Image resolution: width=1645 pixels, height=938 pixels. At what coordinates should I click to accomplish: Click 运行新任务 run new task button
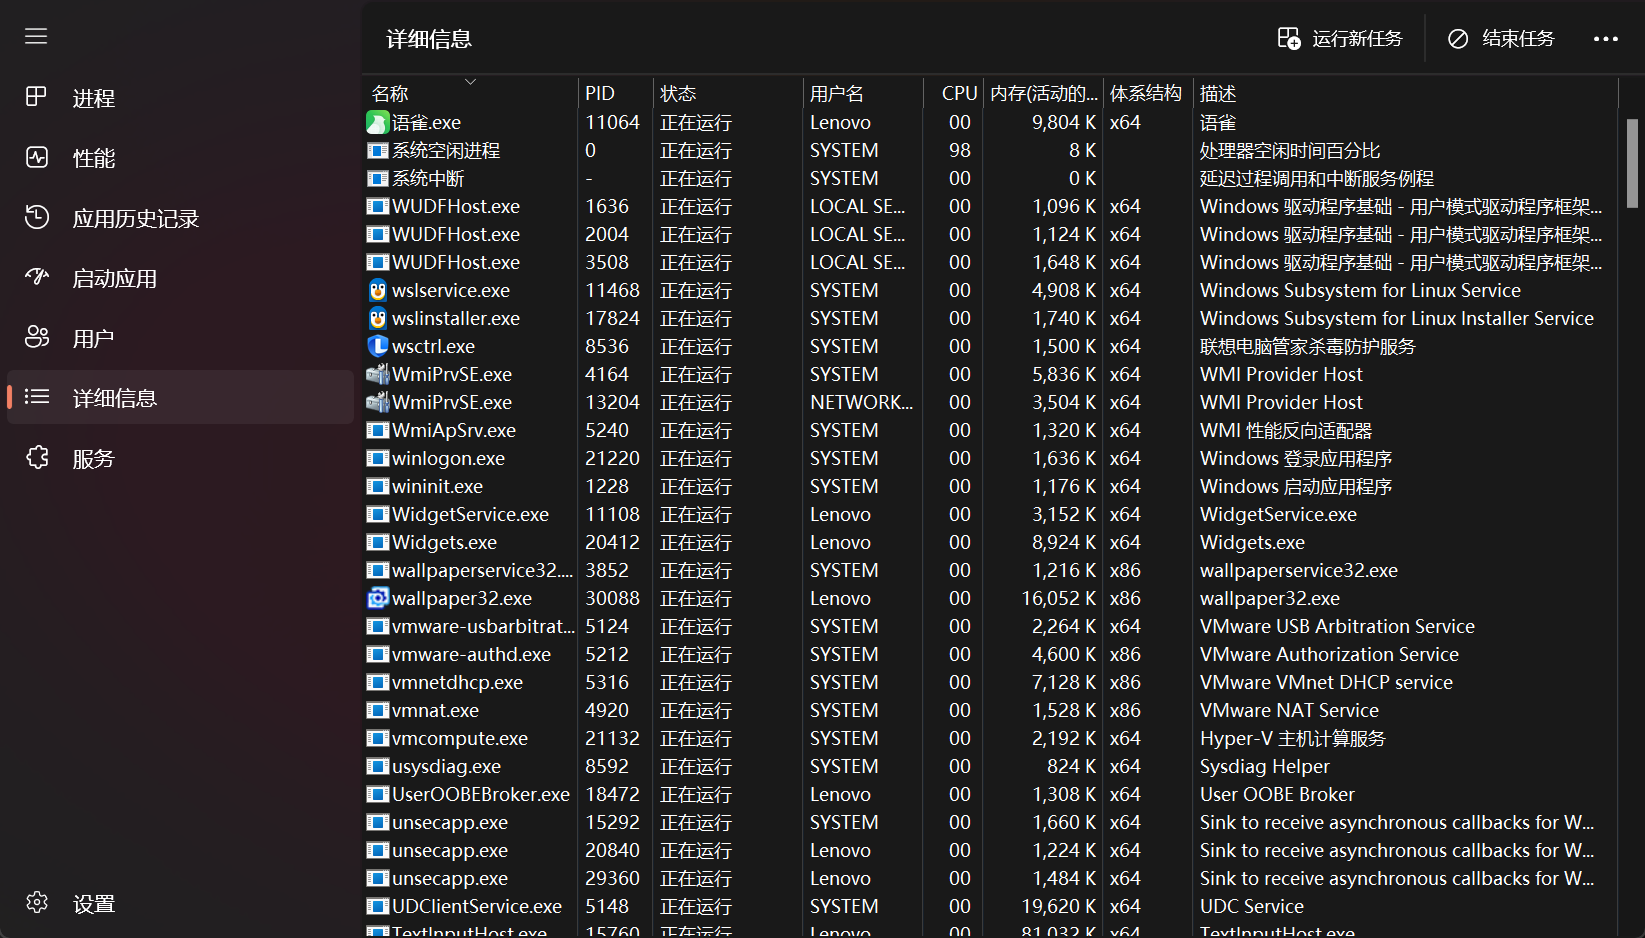1340,39
